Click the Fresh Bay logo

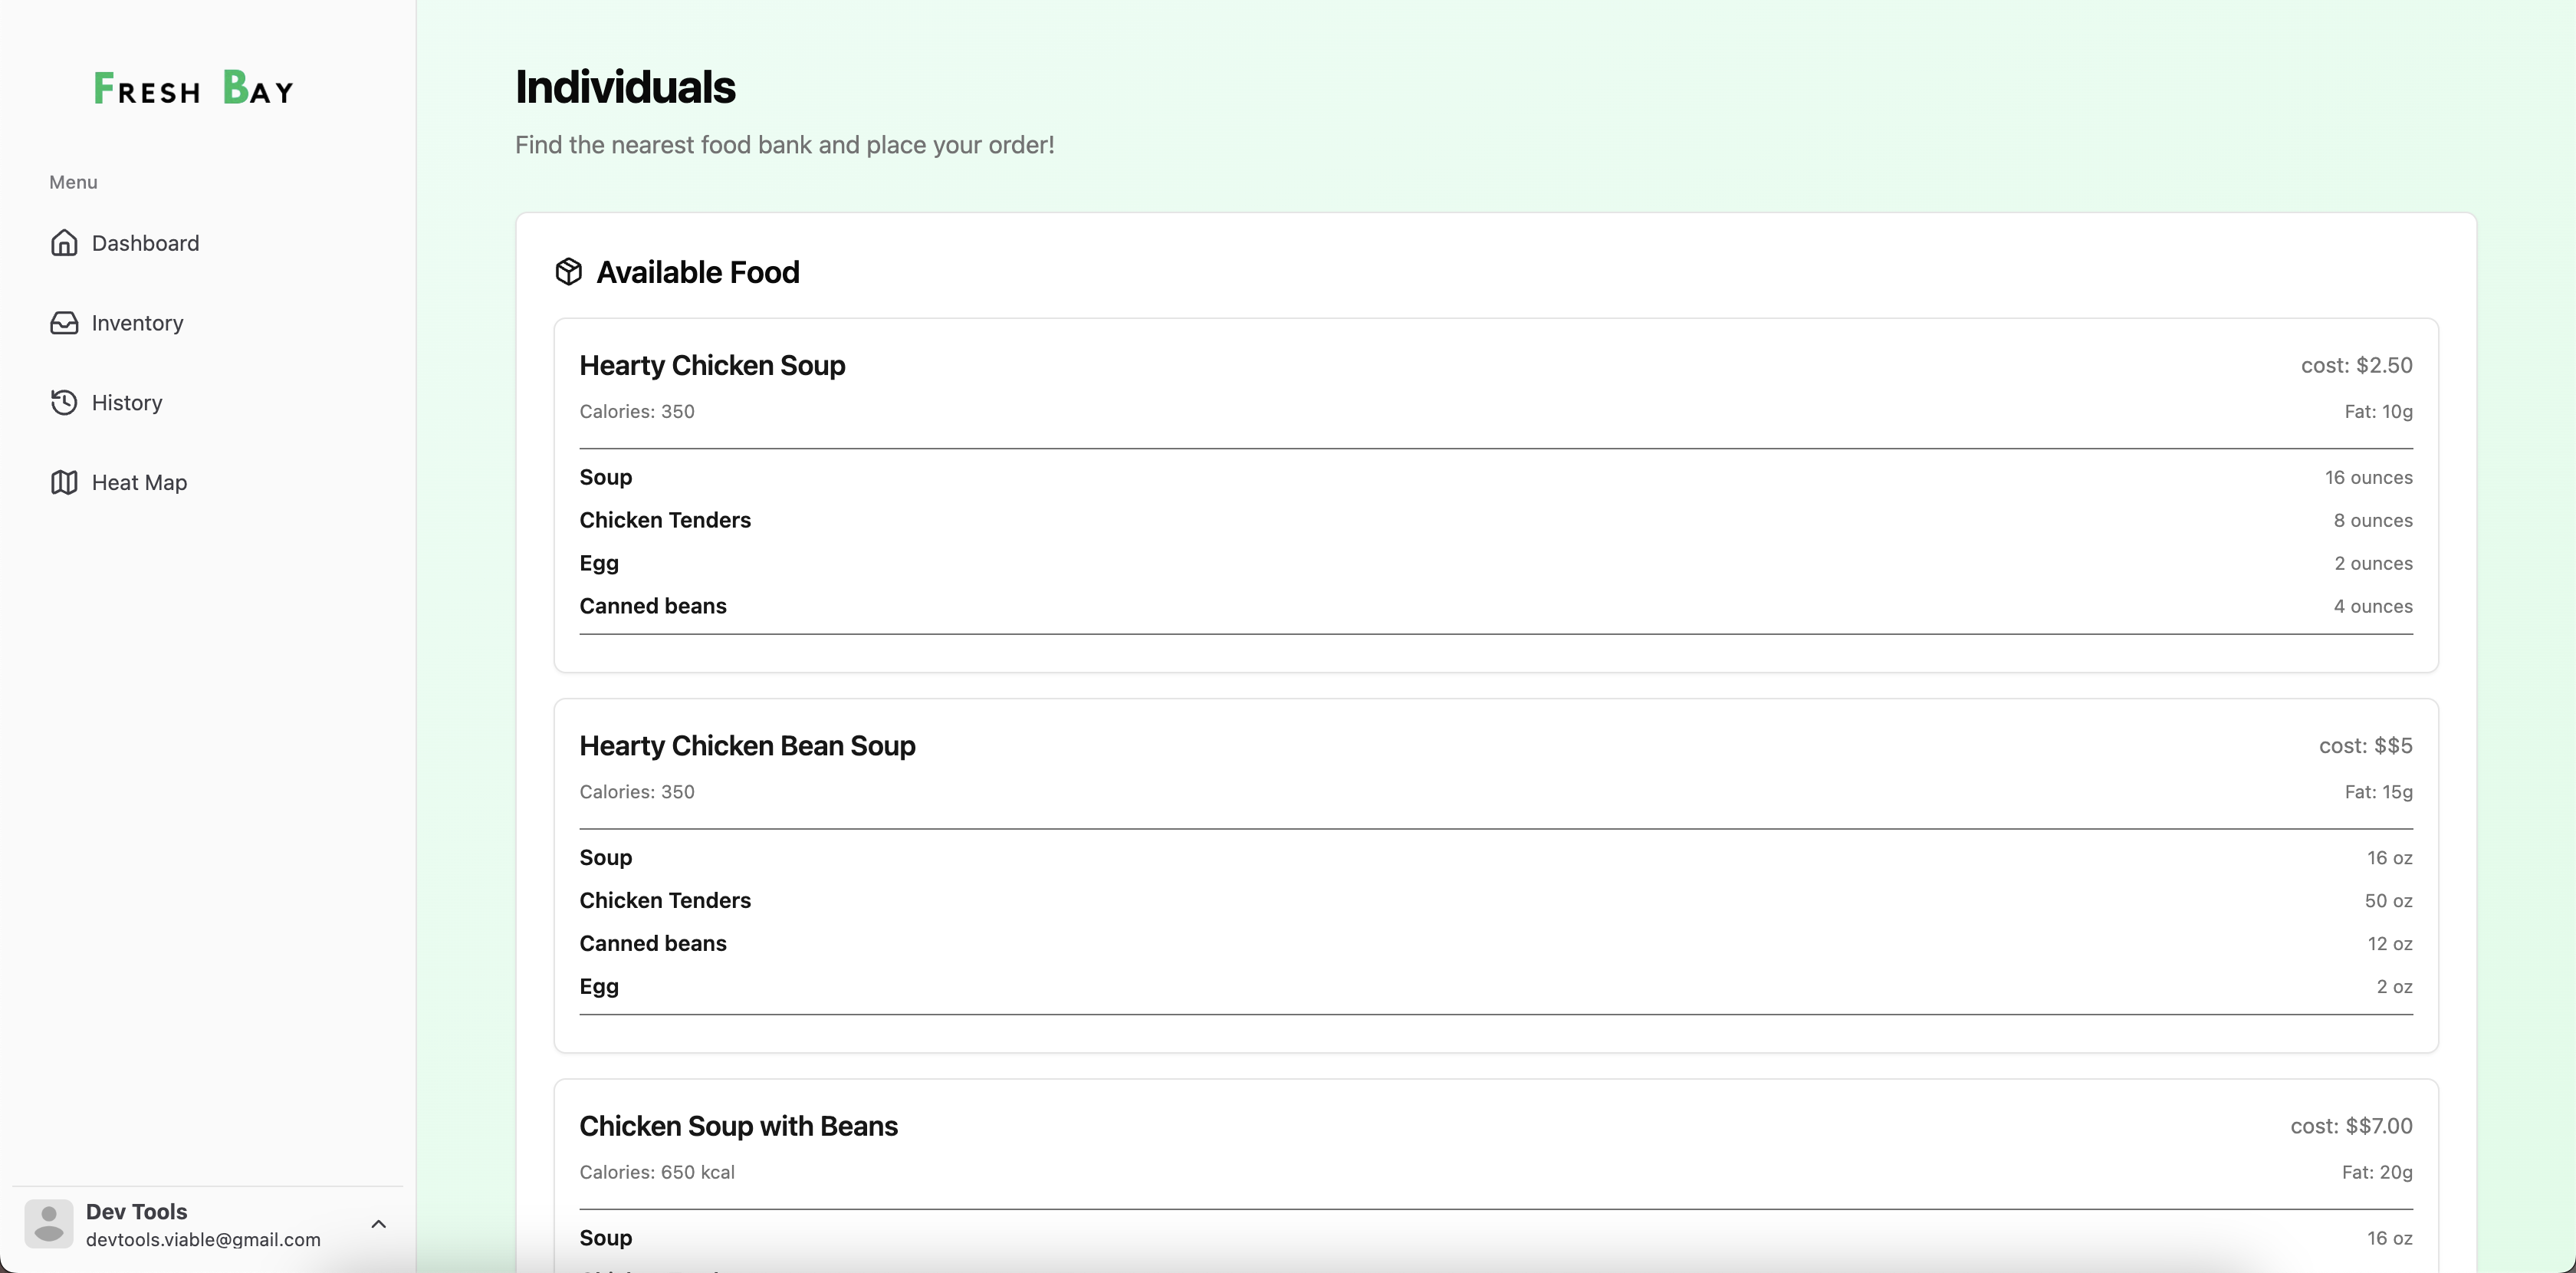pos(194,88)
